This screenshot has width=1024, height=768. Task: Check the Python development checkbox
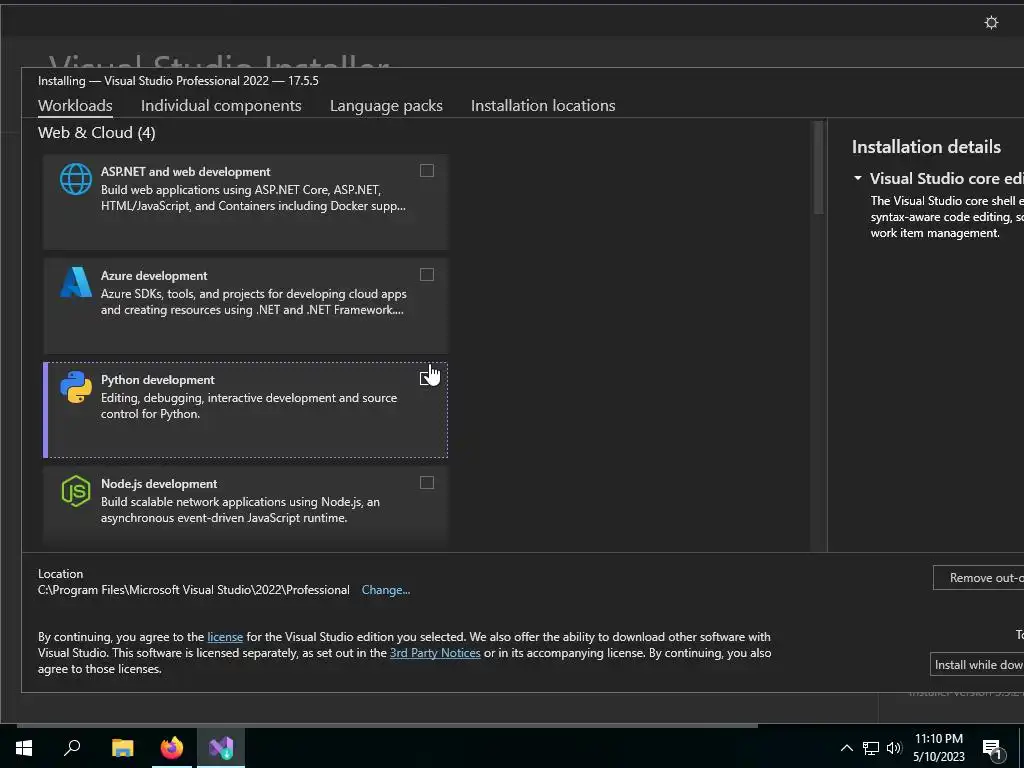[x=426, y=378]
